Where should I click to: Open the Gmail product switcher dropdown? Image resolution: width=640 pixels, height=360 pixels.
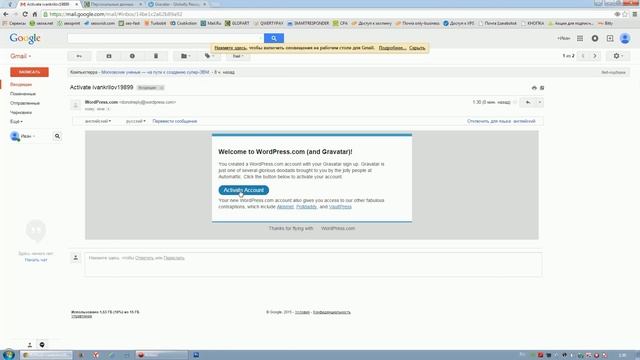[20, 56]
